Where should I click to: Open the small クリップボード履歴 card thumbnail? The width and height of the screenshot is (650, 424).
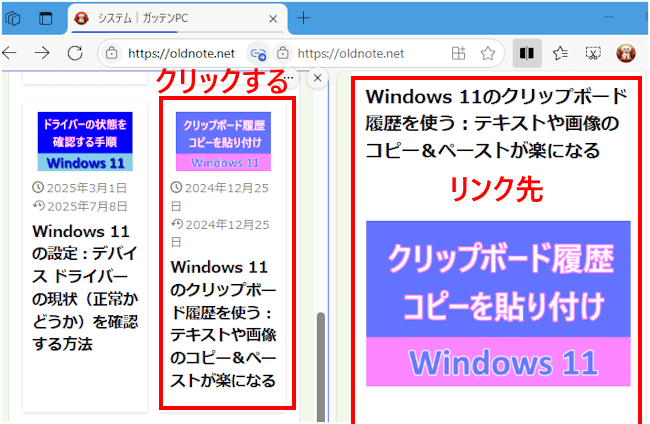pyautogui.click(x=223, y=141)
